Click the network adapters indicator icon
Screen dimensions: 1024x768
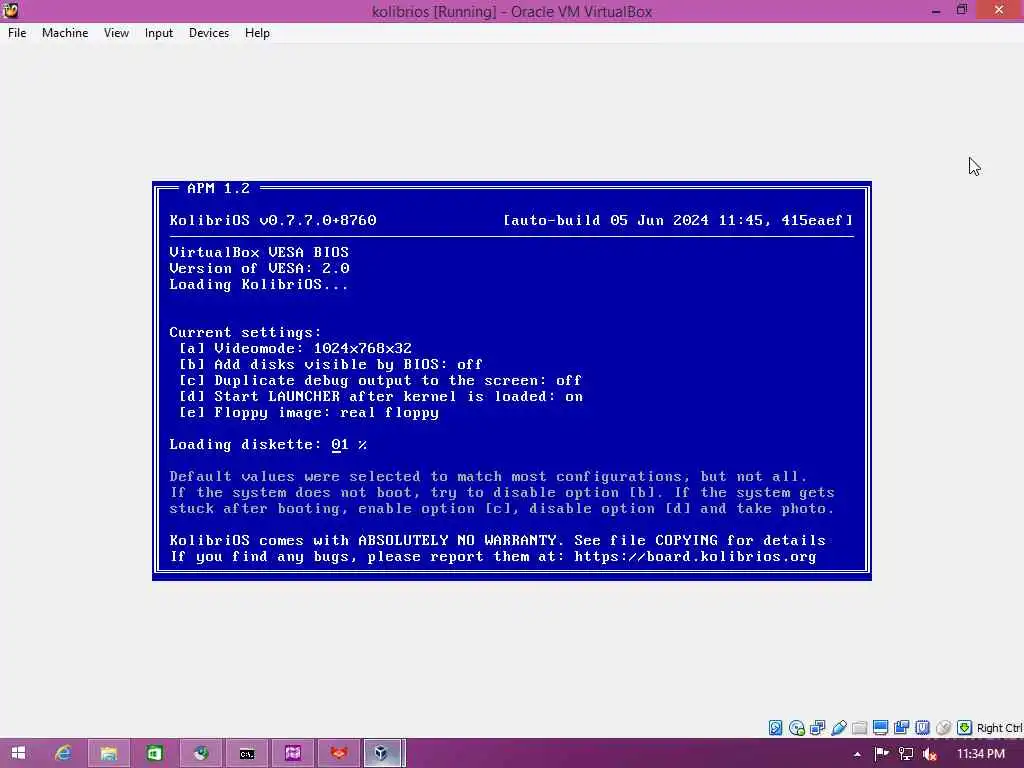tap(817, 728)
